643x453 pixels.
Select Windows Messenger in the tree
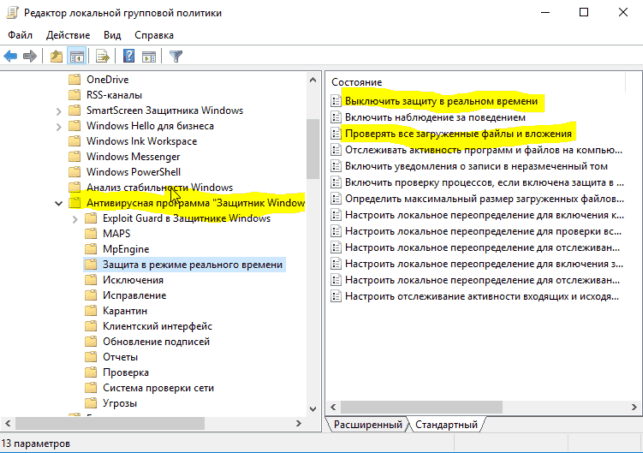pos(133,157)
